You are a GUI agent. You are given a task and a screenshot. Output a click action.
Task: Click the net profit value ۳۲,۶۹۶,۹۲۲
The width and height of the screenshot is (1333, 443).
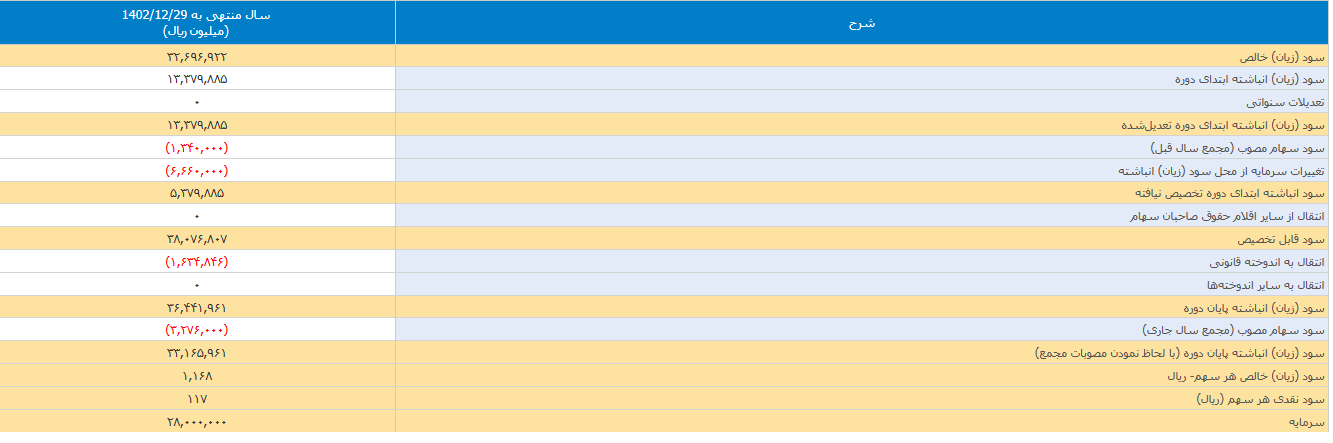click(x=197, y=56)
